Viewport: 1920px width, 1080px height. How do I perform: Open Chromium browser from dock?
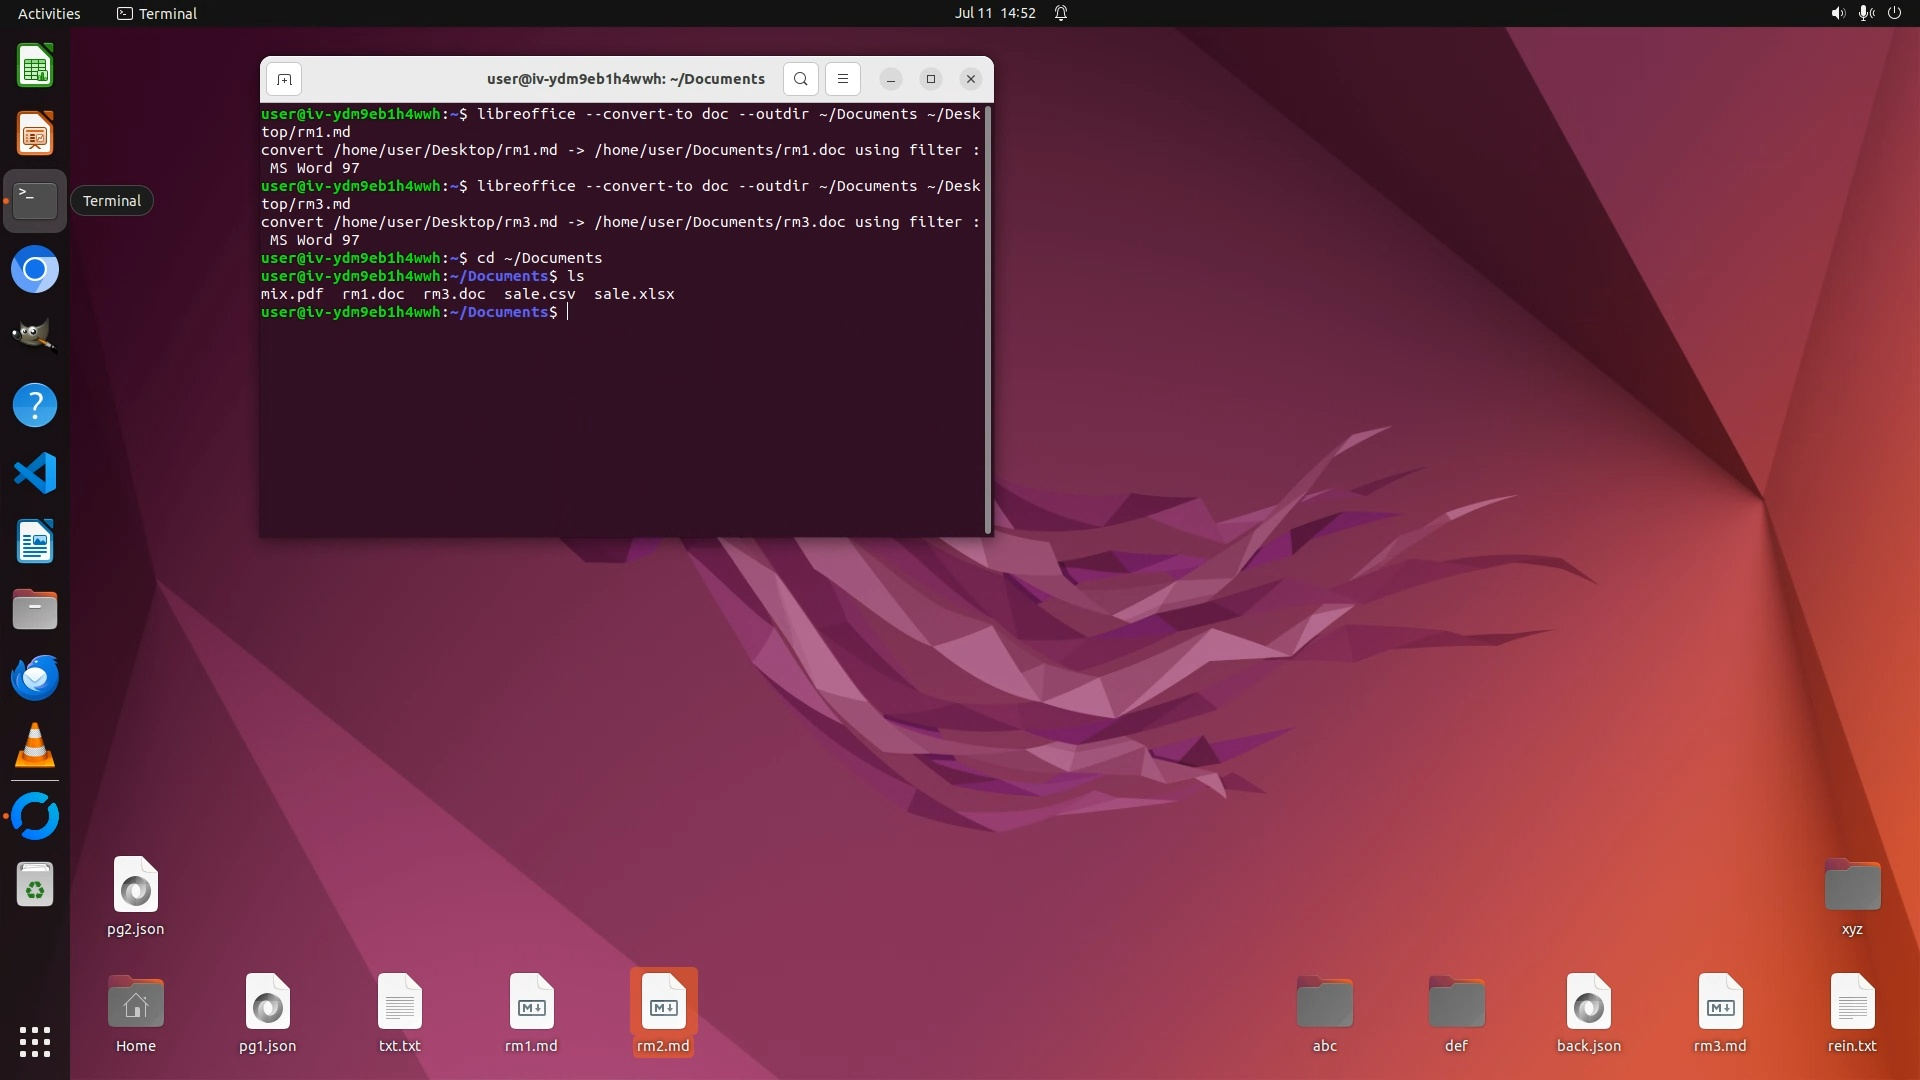pos(35,270)
